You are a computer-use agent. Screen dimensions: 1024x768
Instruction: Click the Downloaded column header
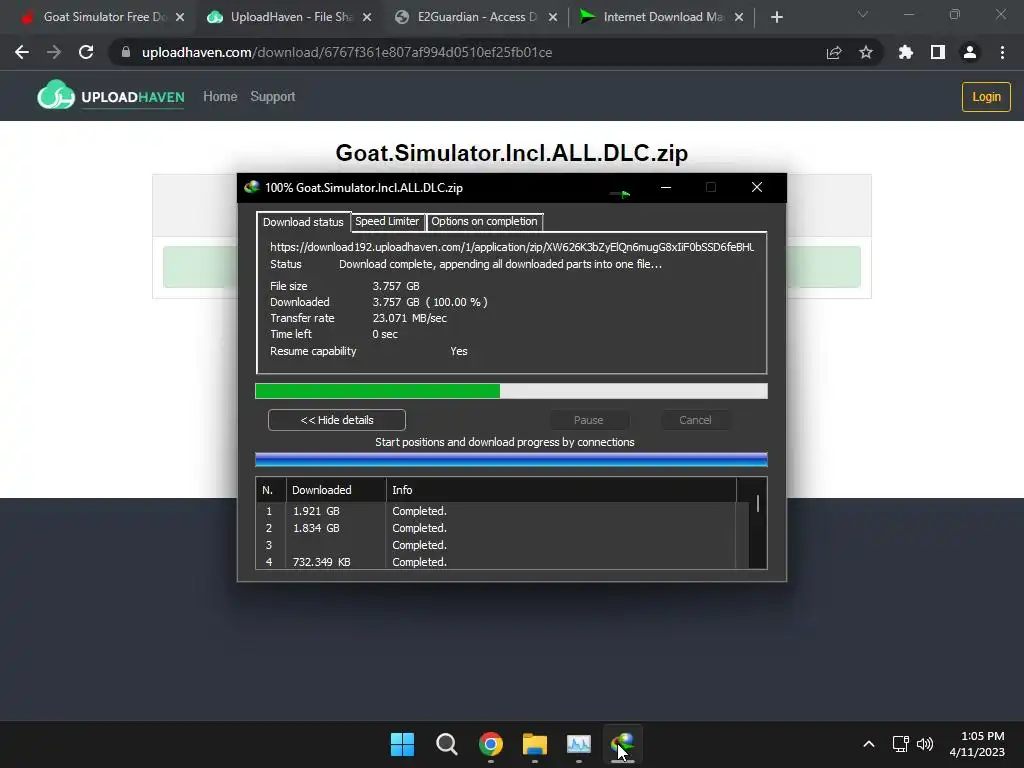pyautogui.click(x=336, y=490)
